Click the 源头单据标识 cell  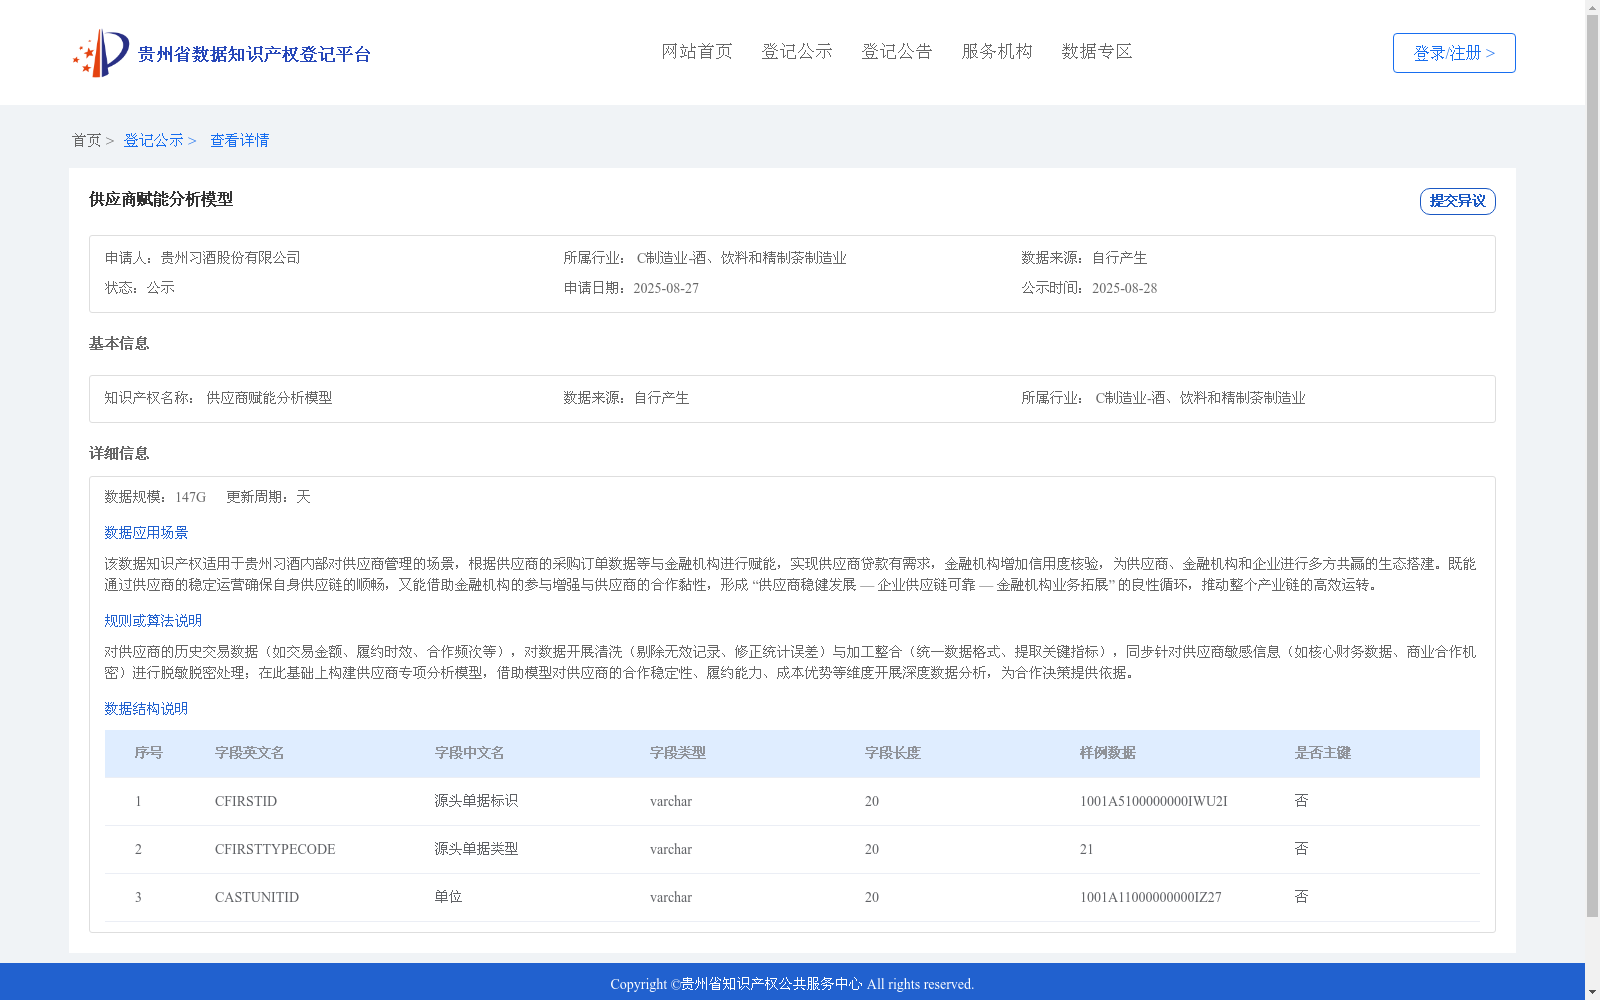476,801
